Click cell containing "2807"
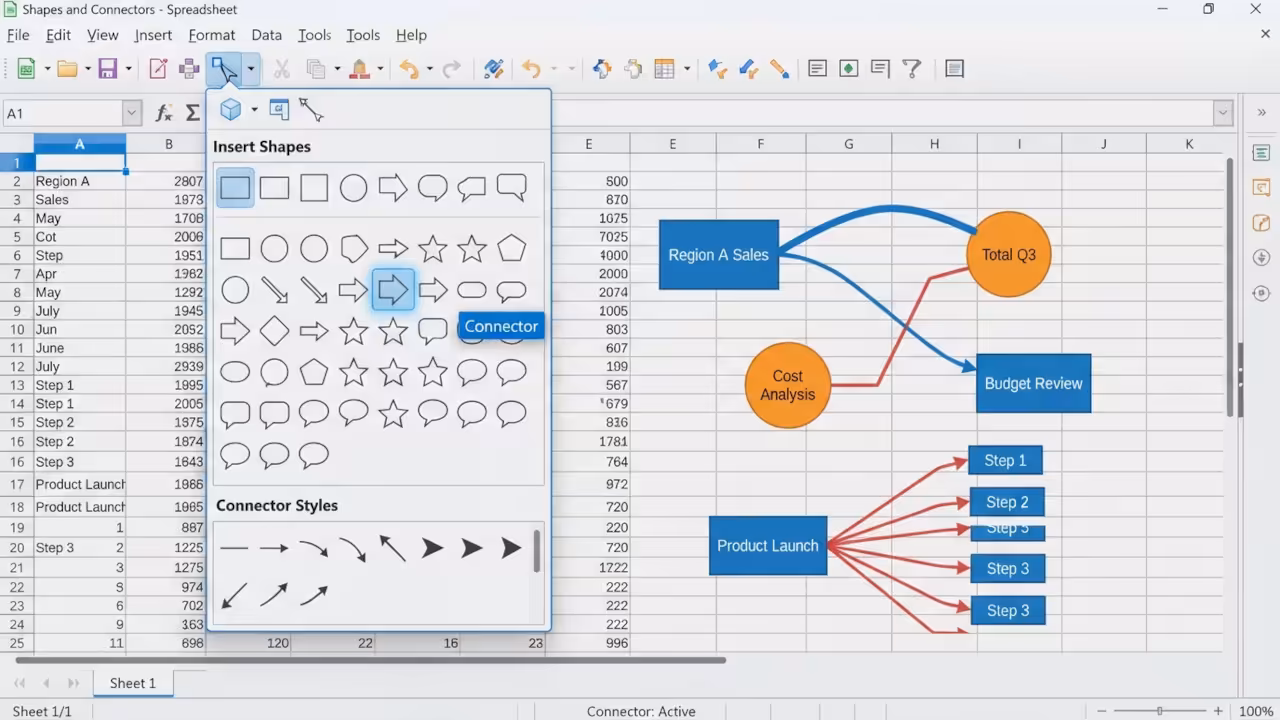1280x720 pixels. (166, 181)
